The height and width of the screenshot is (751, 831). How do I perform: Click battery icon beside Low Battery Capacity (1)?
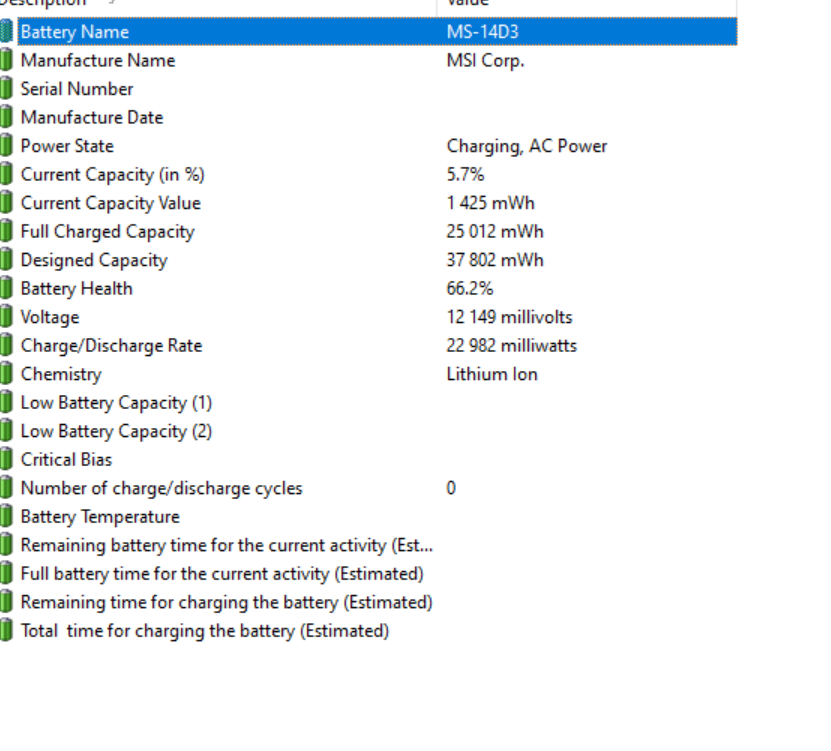[x=6, y=403]
